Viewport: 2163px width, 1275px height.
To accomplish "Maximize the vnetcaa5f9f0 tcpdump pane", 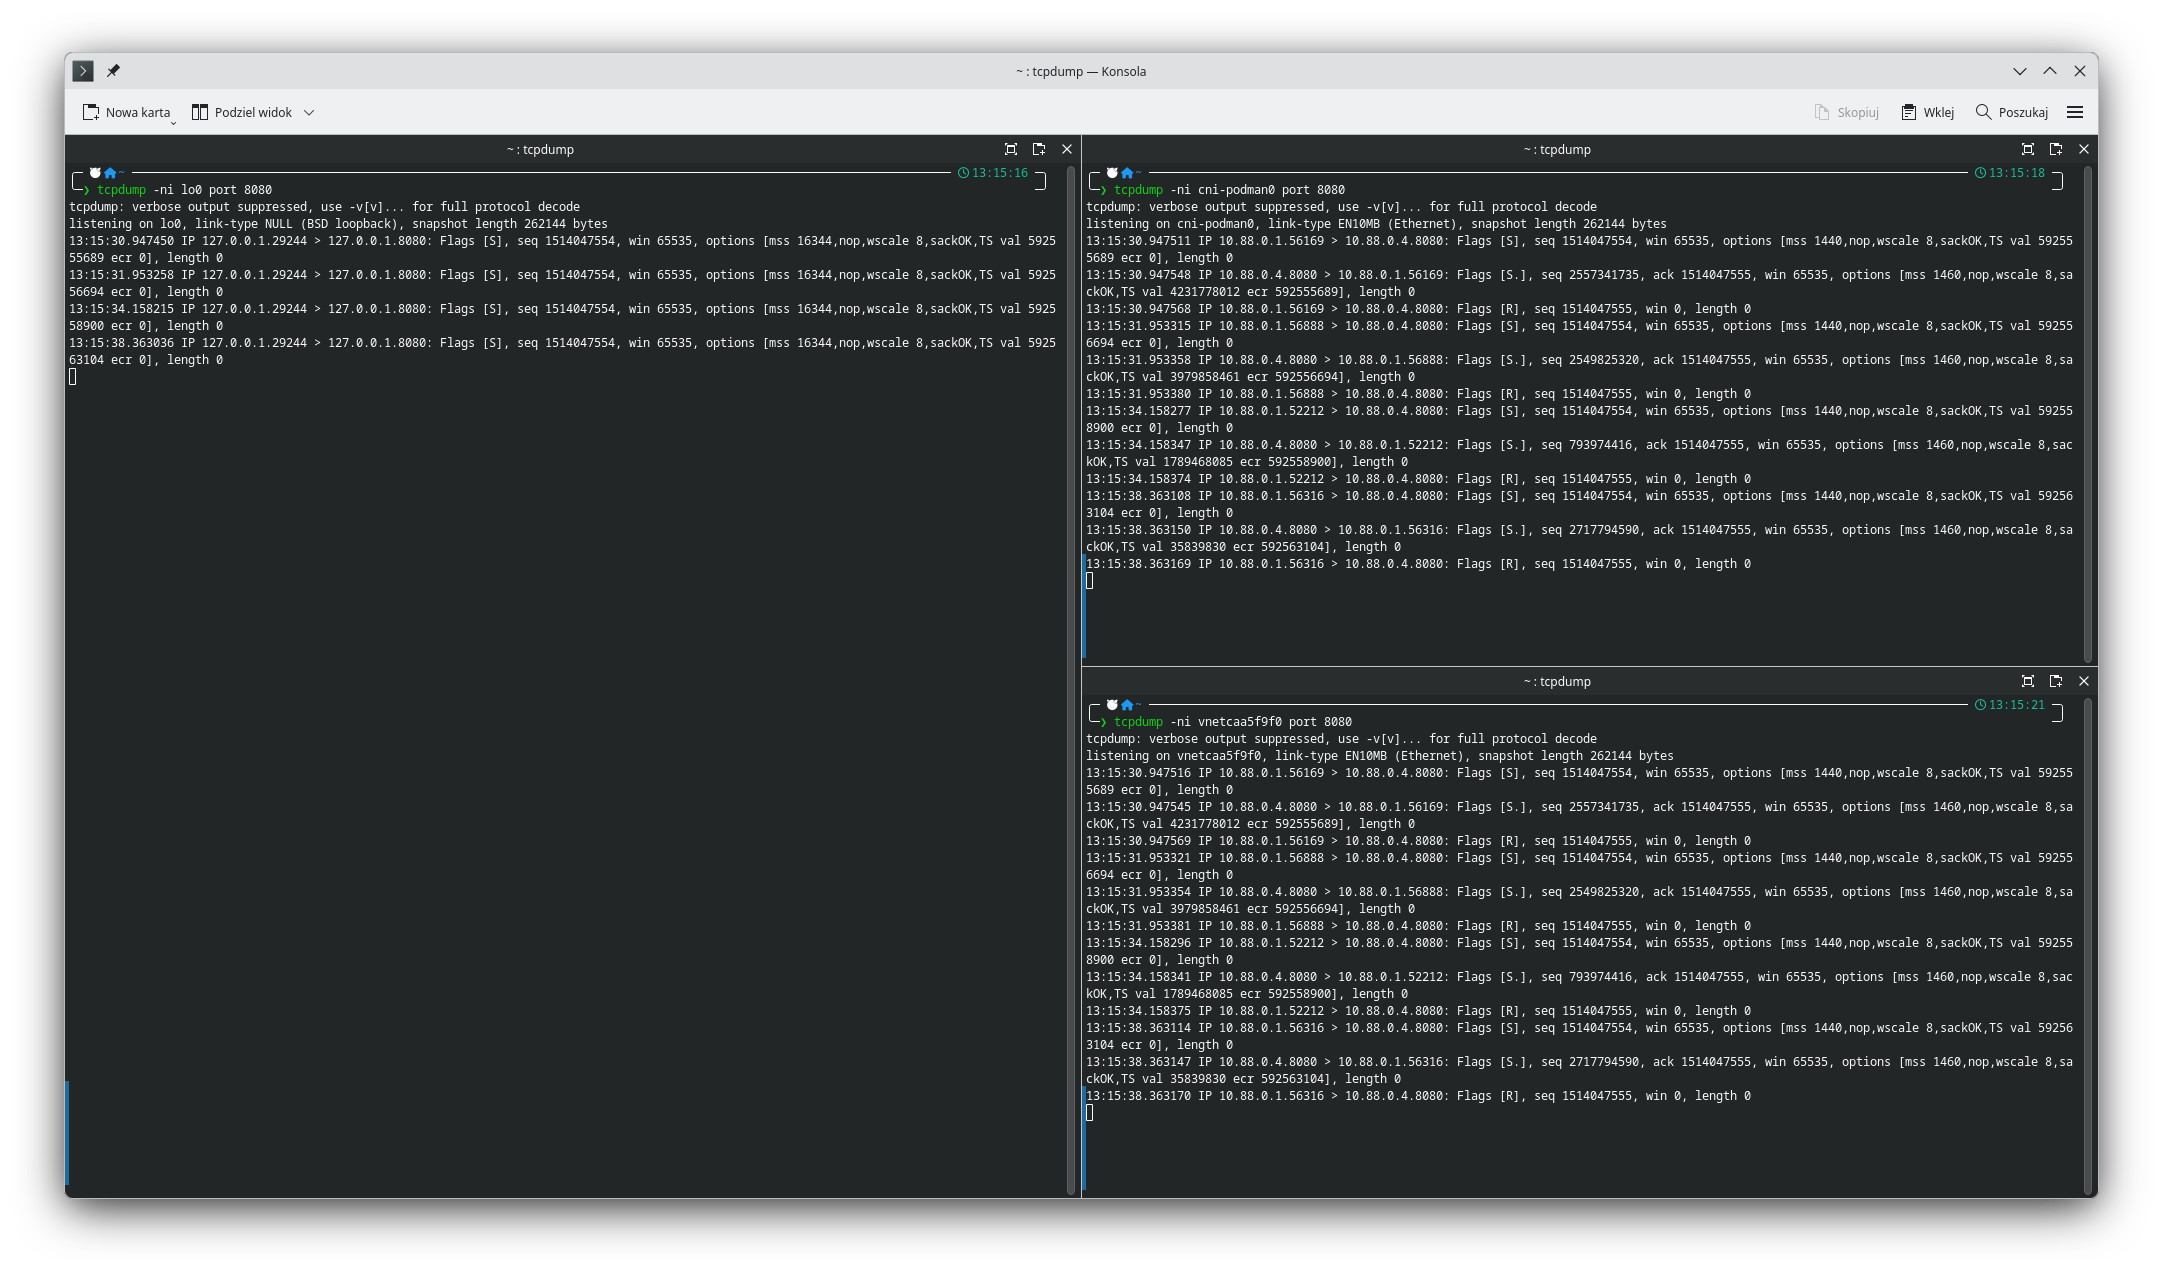I will click(2028, 681).
